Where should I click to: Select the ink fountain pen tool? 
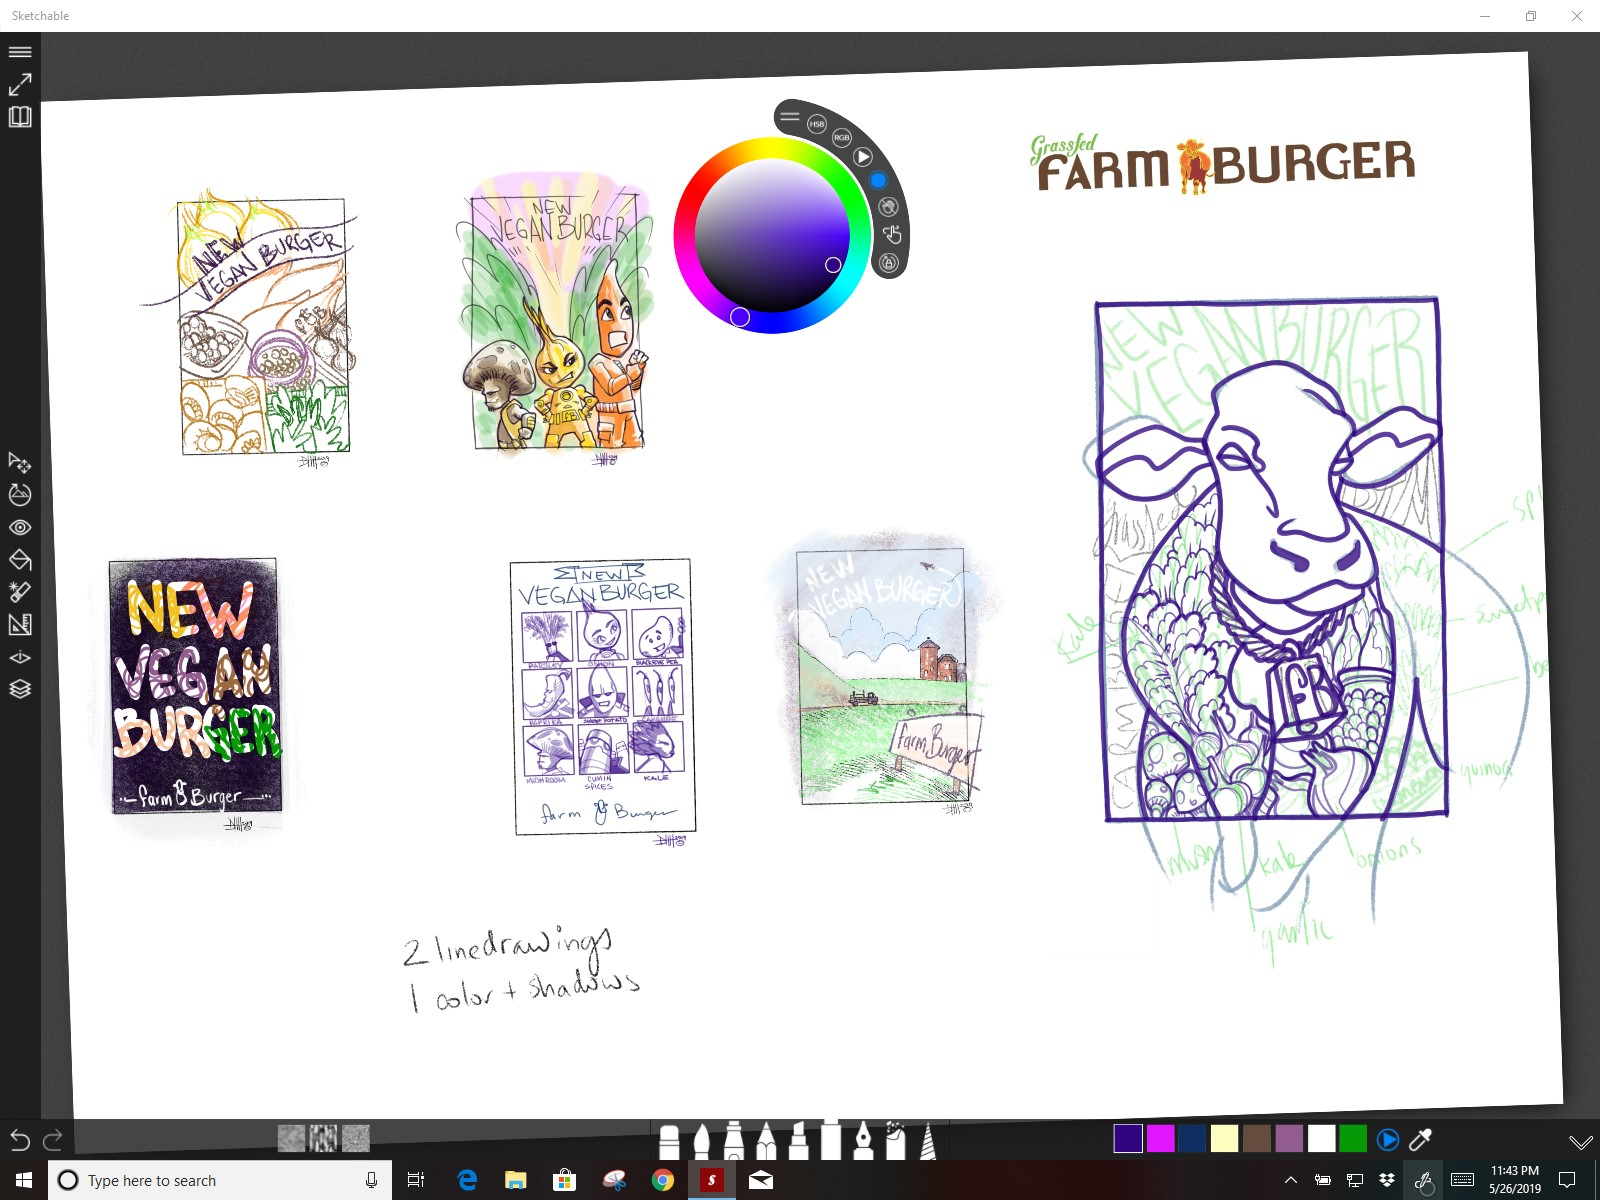[863, 1140]
